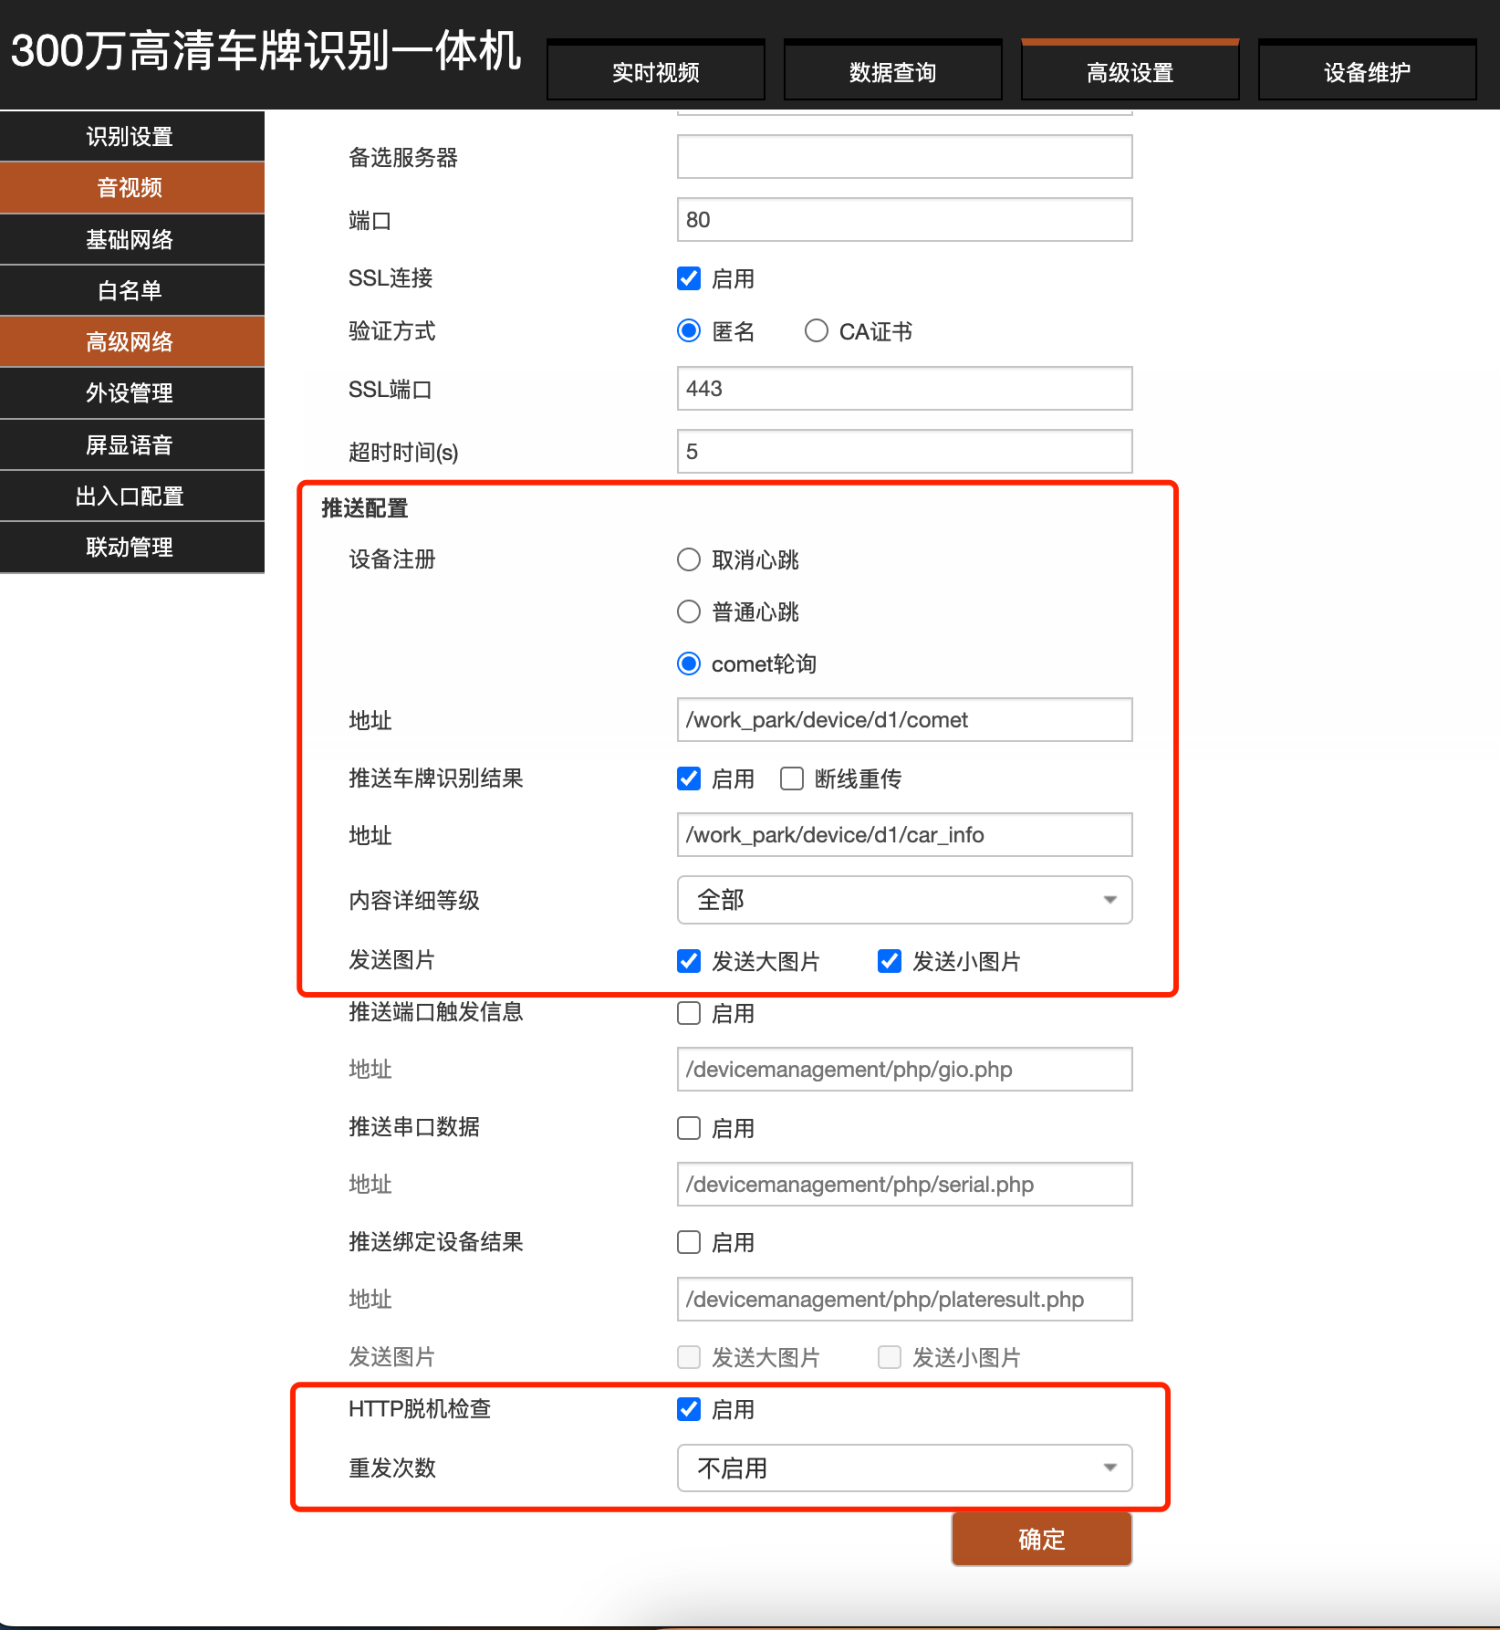This screenshot has height=1630, width=1500.
Task: Select 取消心跳 radio option
Action: coord(689,560)
